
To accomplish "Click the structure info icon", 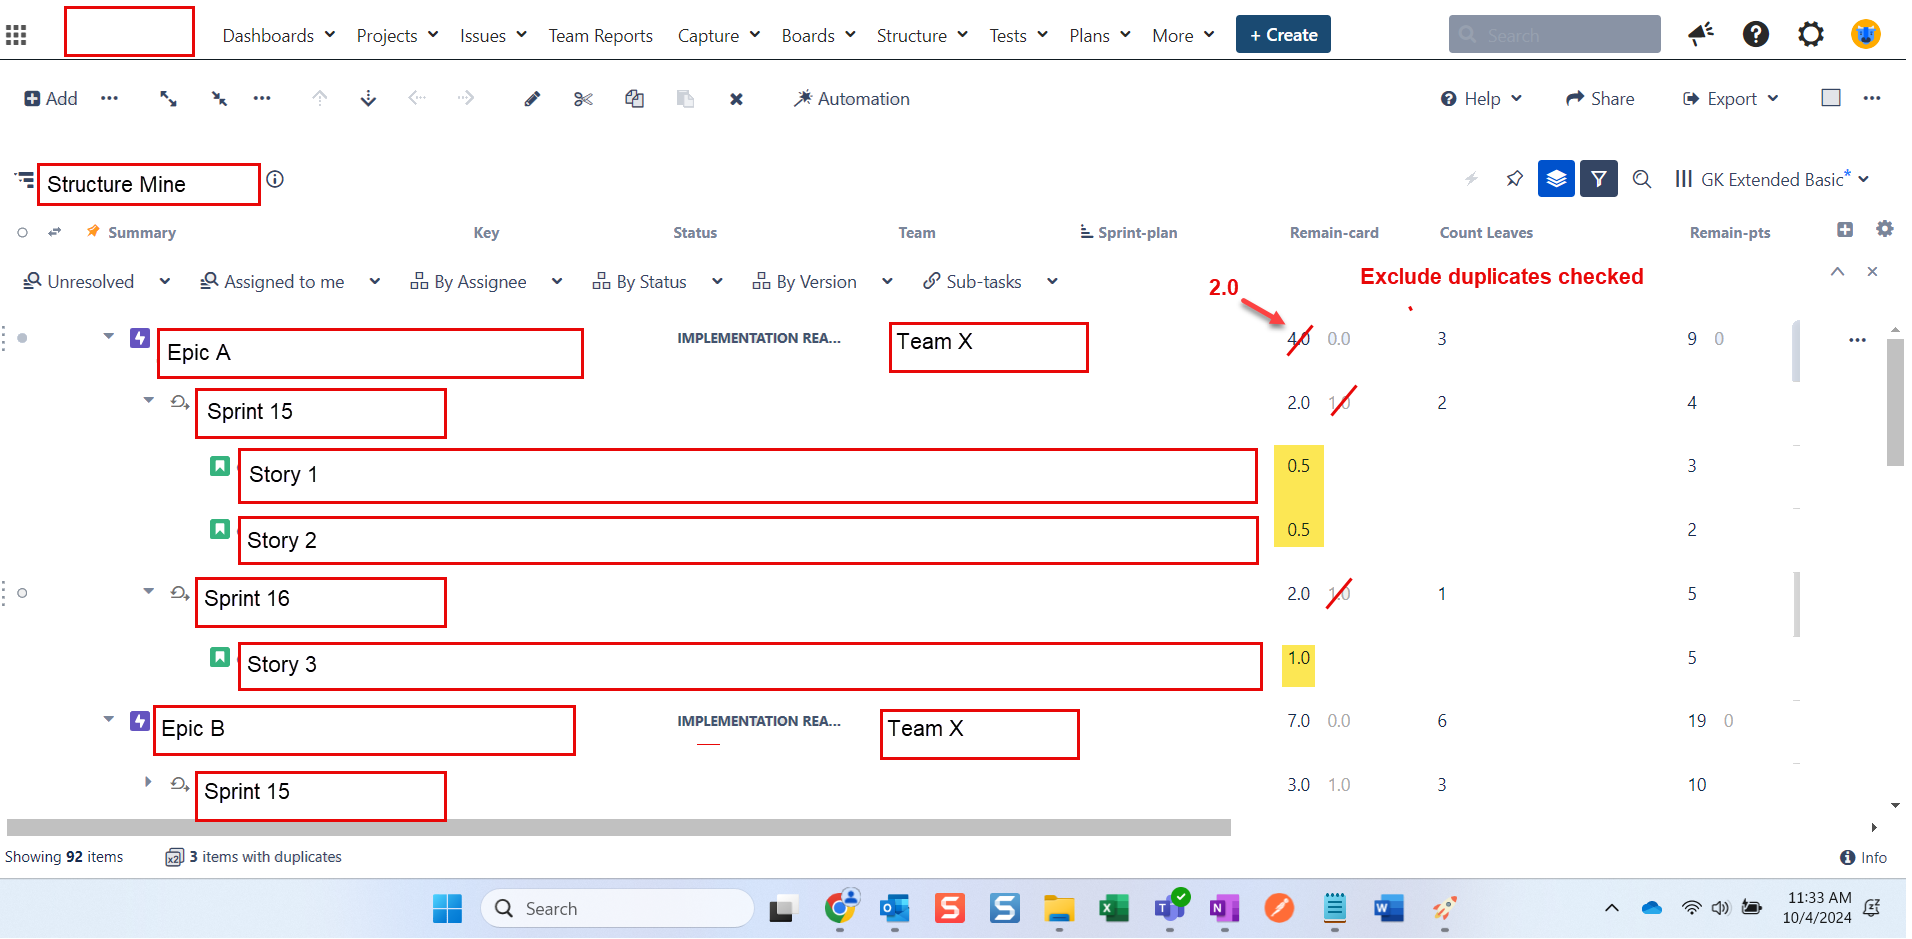I will coord(275,179).
